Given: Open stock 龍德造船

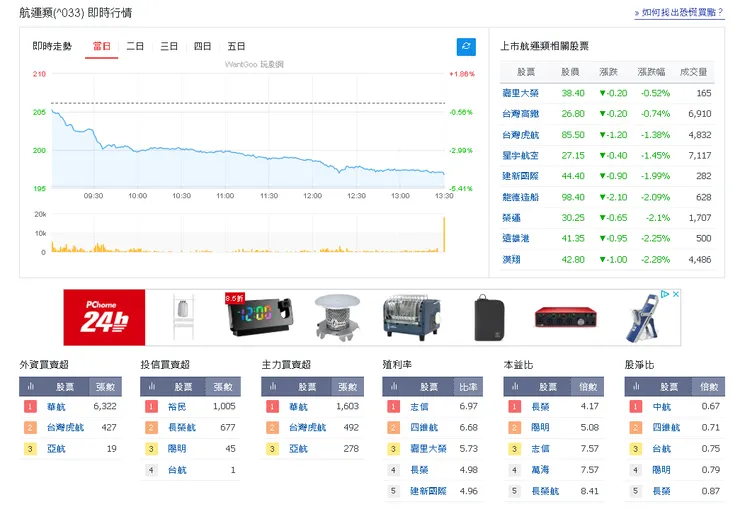Looking at the screenshot, I should (521, 197).
